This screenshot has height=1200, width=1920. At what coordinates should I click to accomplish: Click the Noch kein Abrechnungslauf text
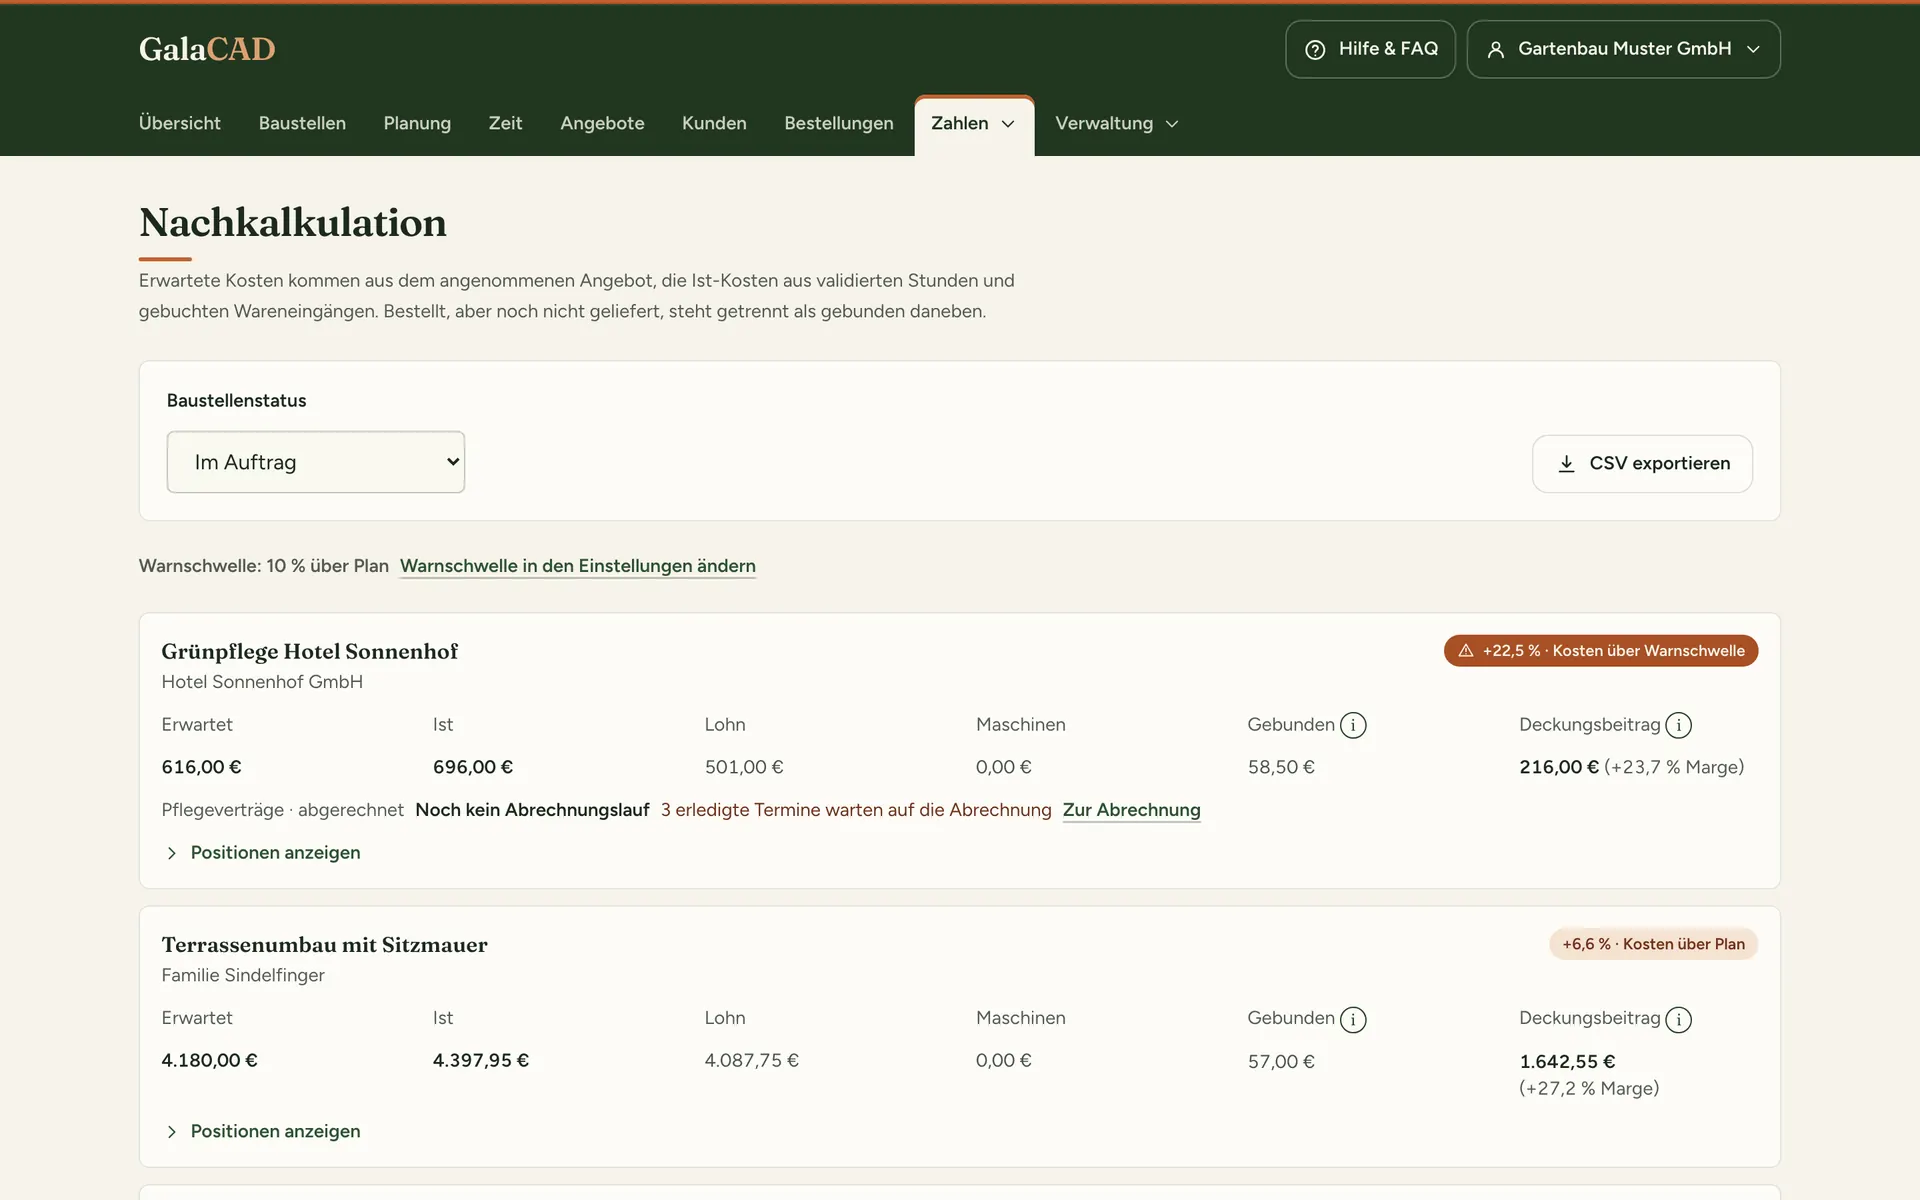coord(532,810)
